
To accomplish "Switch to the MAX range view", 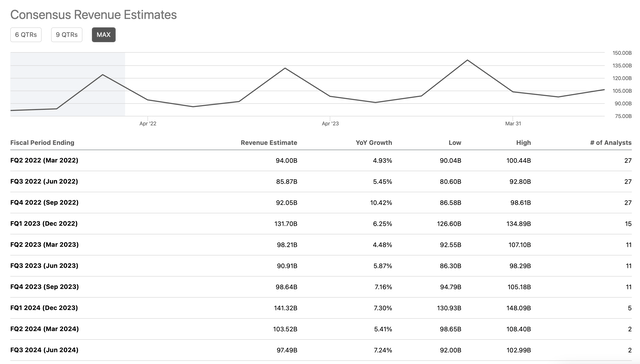I will pos(104,35).
